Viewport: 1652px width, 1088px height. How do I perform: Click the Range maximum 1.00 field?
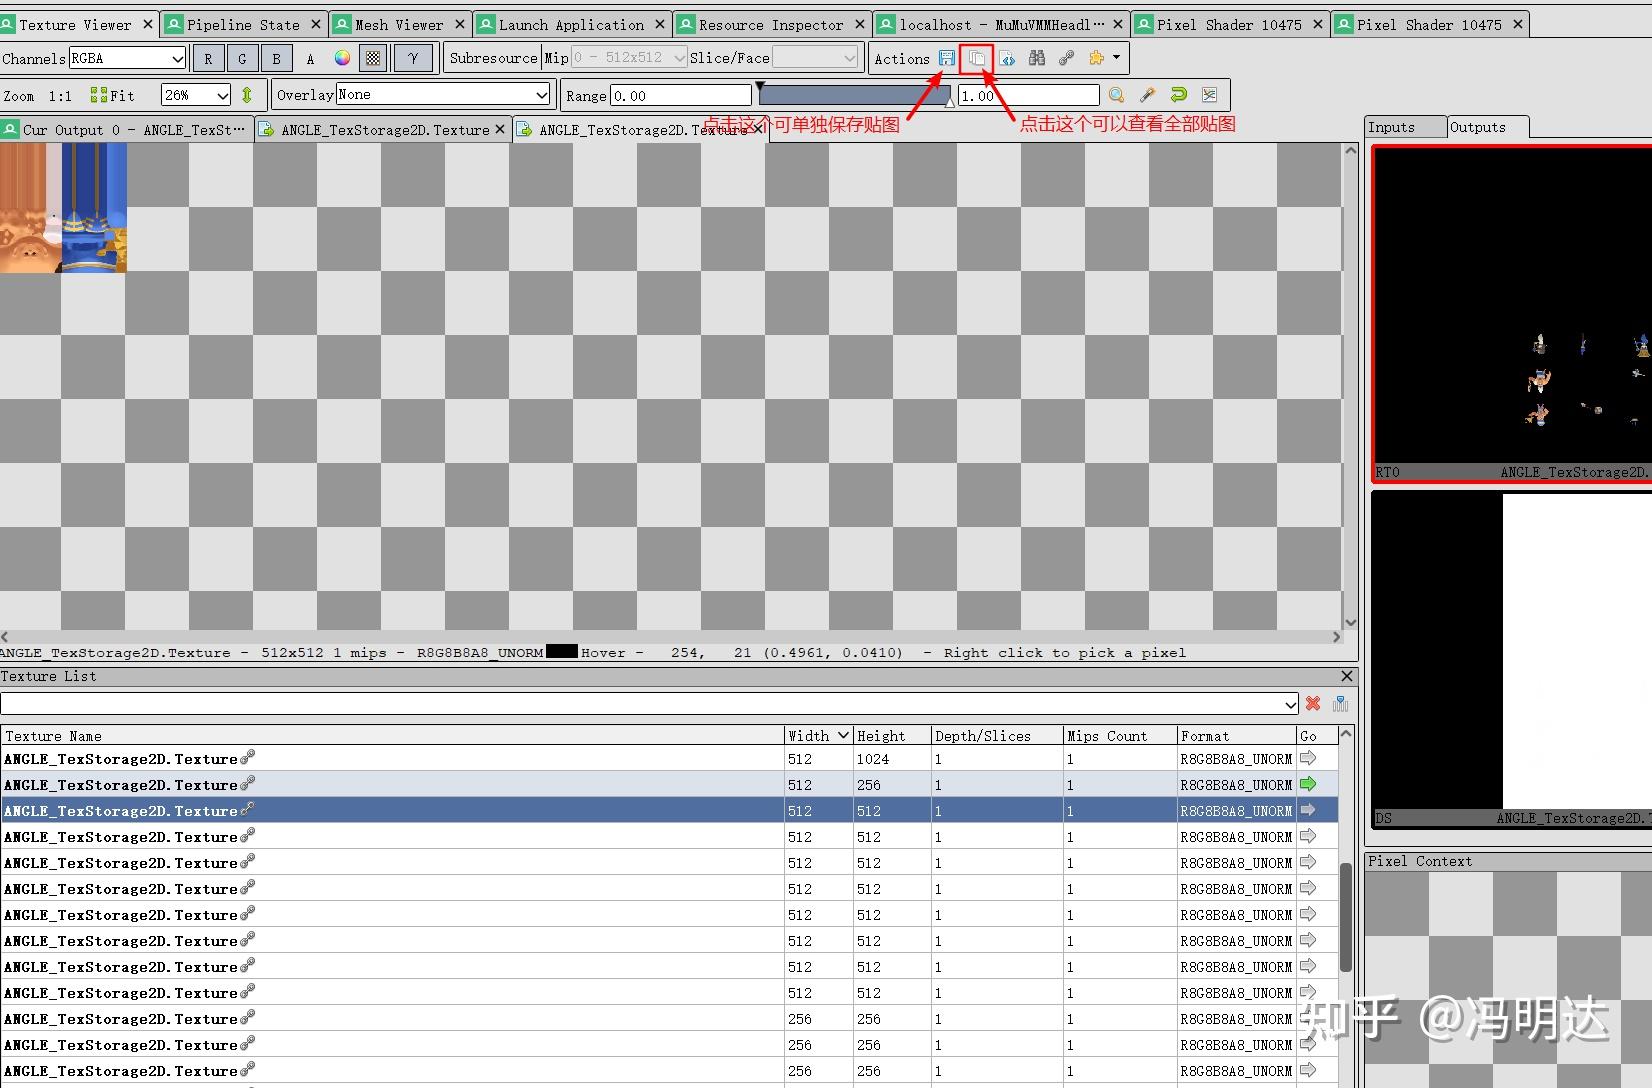pos(1028,95)
